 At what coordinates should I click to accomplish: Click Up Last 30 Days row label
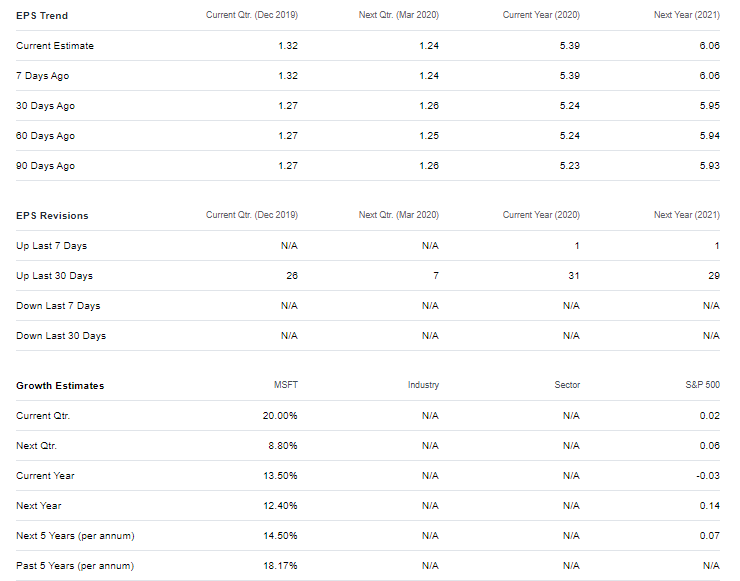click(54, 276)
